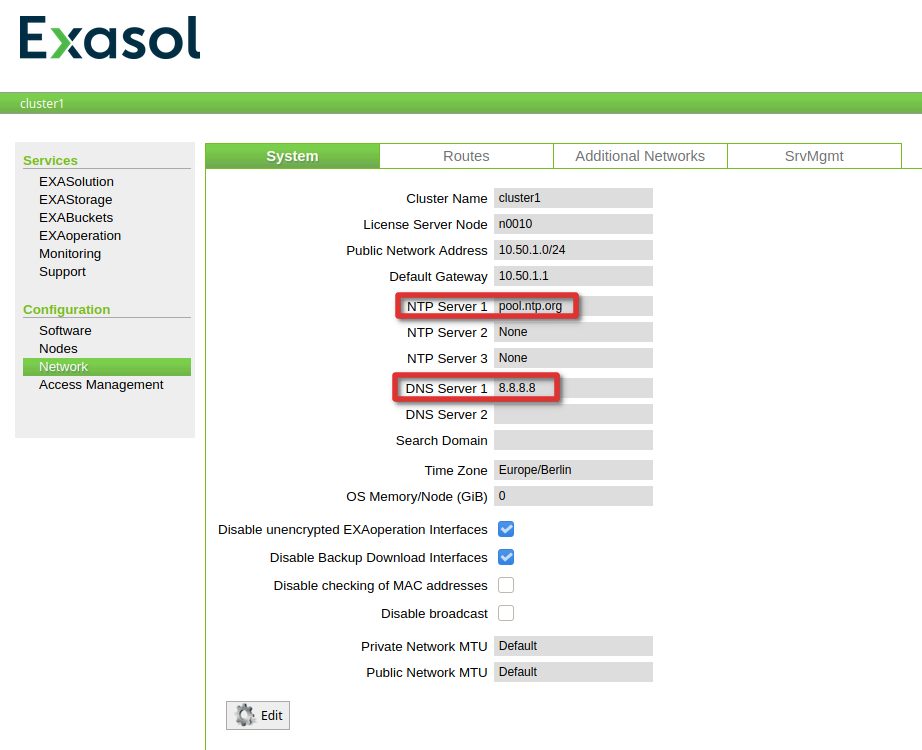The image size is (922, 750).
Task: Check the Disable broadcast checkbox
Action: pos(506,613)
